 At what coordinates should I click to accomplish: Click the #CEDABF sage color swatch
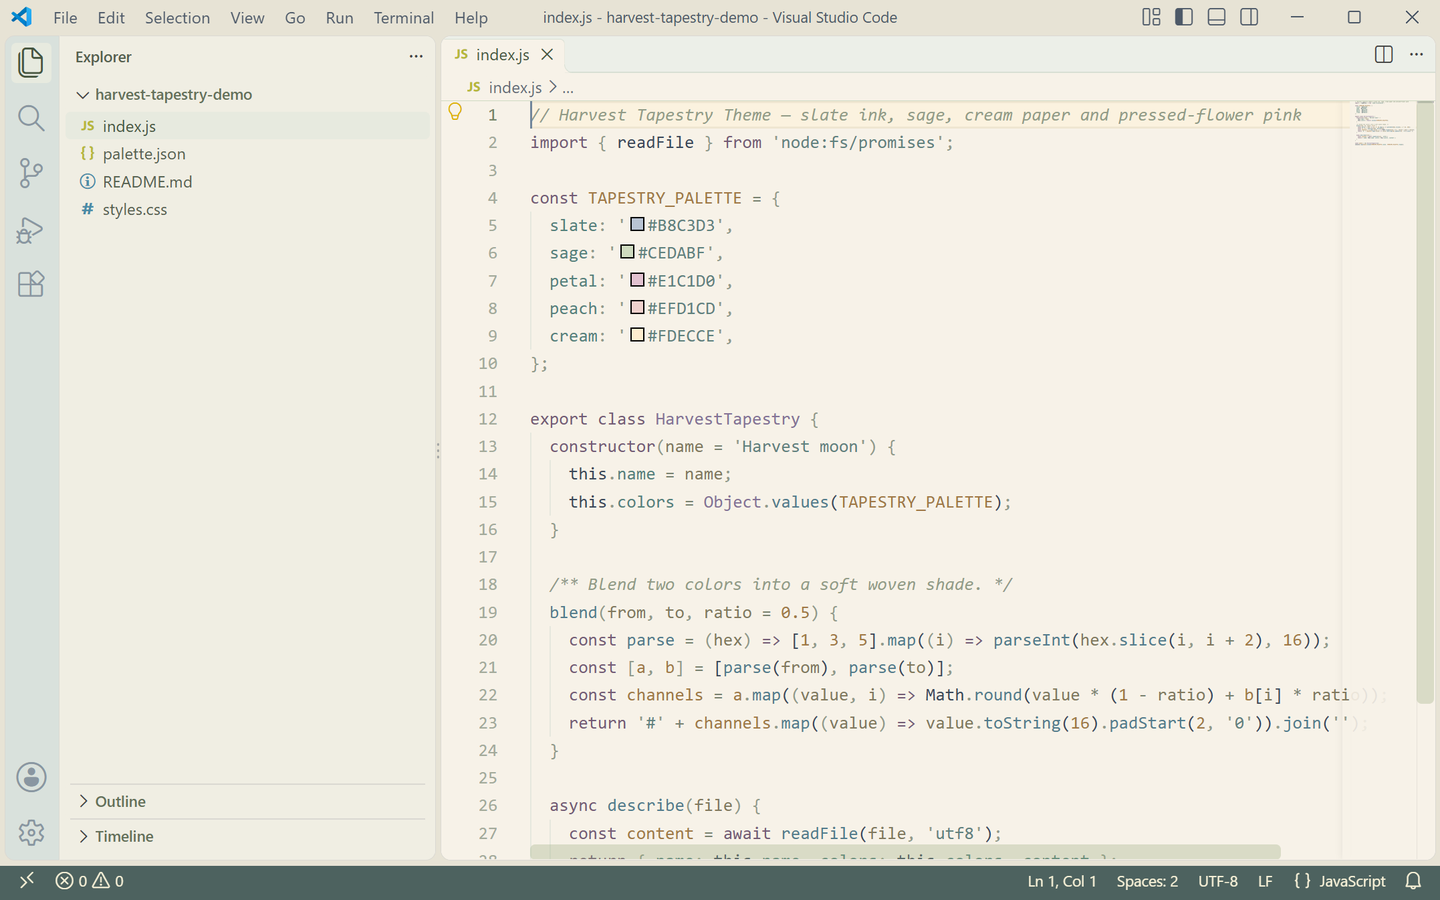(627, 251)
